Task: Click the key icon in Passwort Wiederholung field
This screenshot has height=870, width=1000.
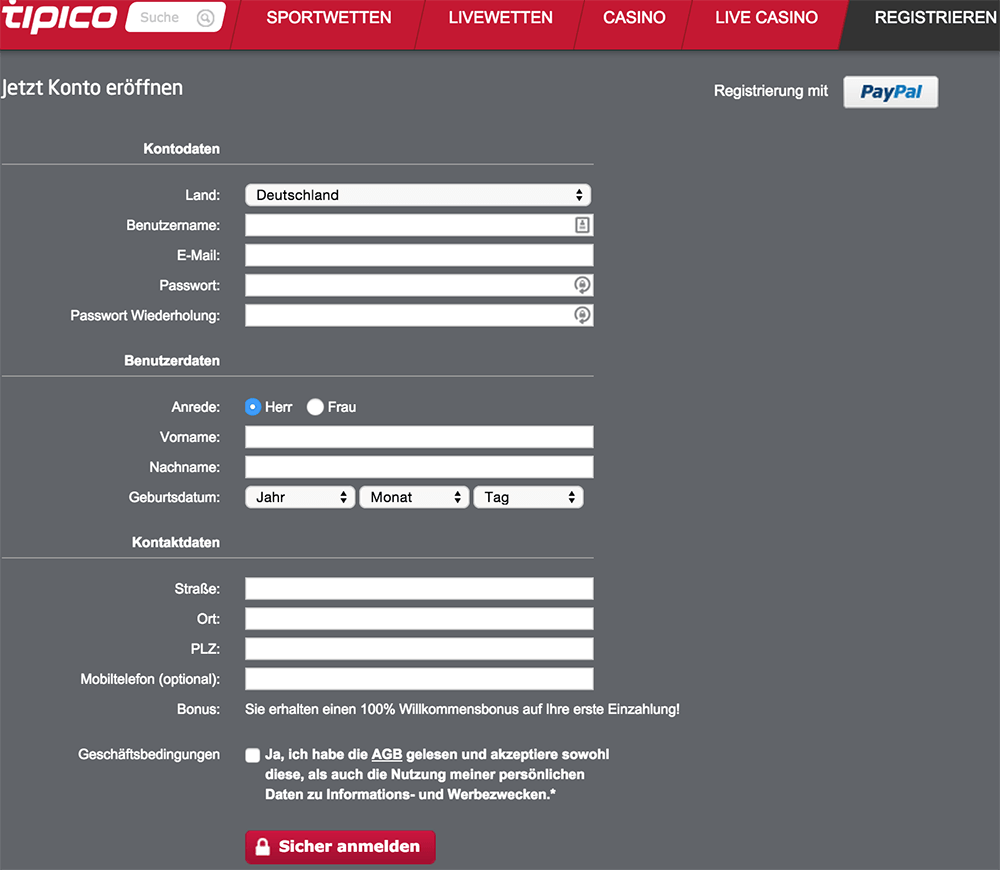Action: pos(582,315)
